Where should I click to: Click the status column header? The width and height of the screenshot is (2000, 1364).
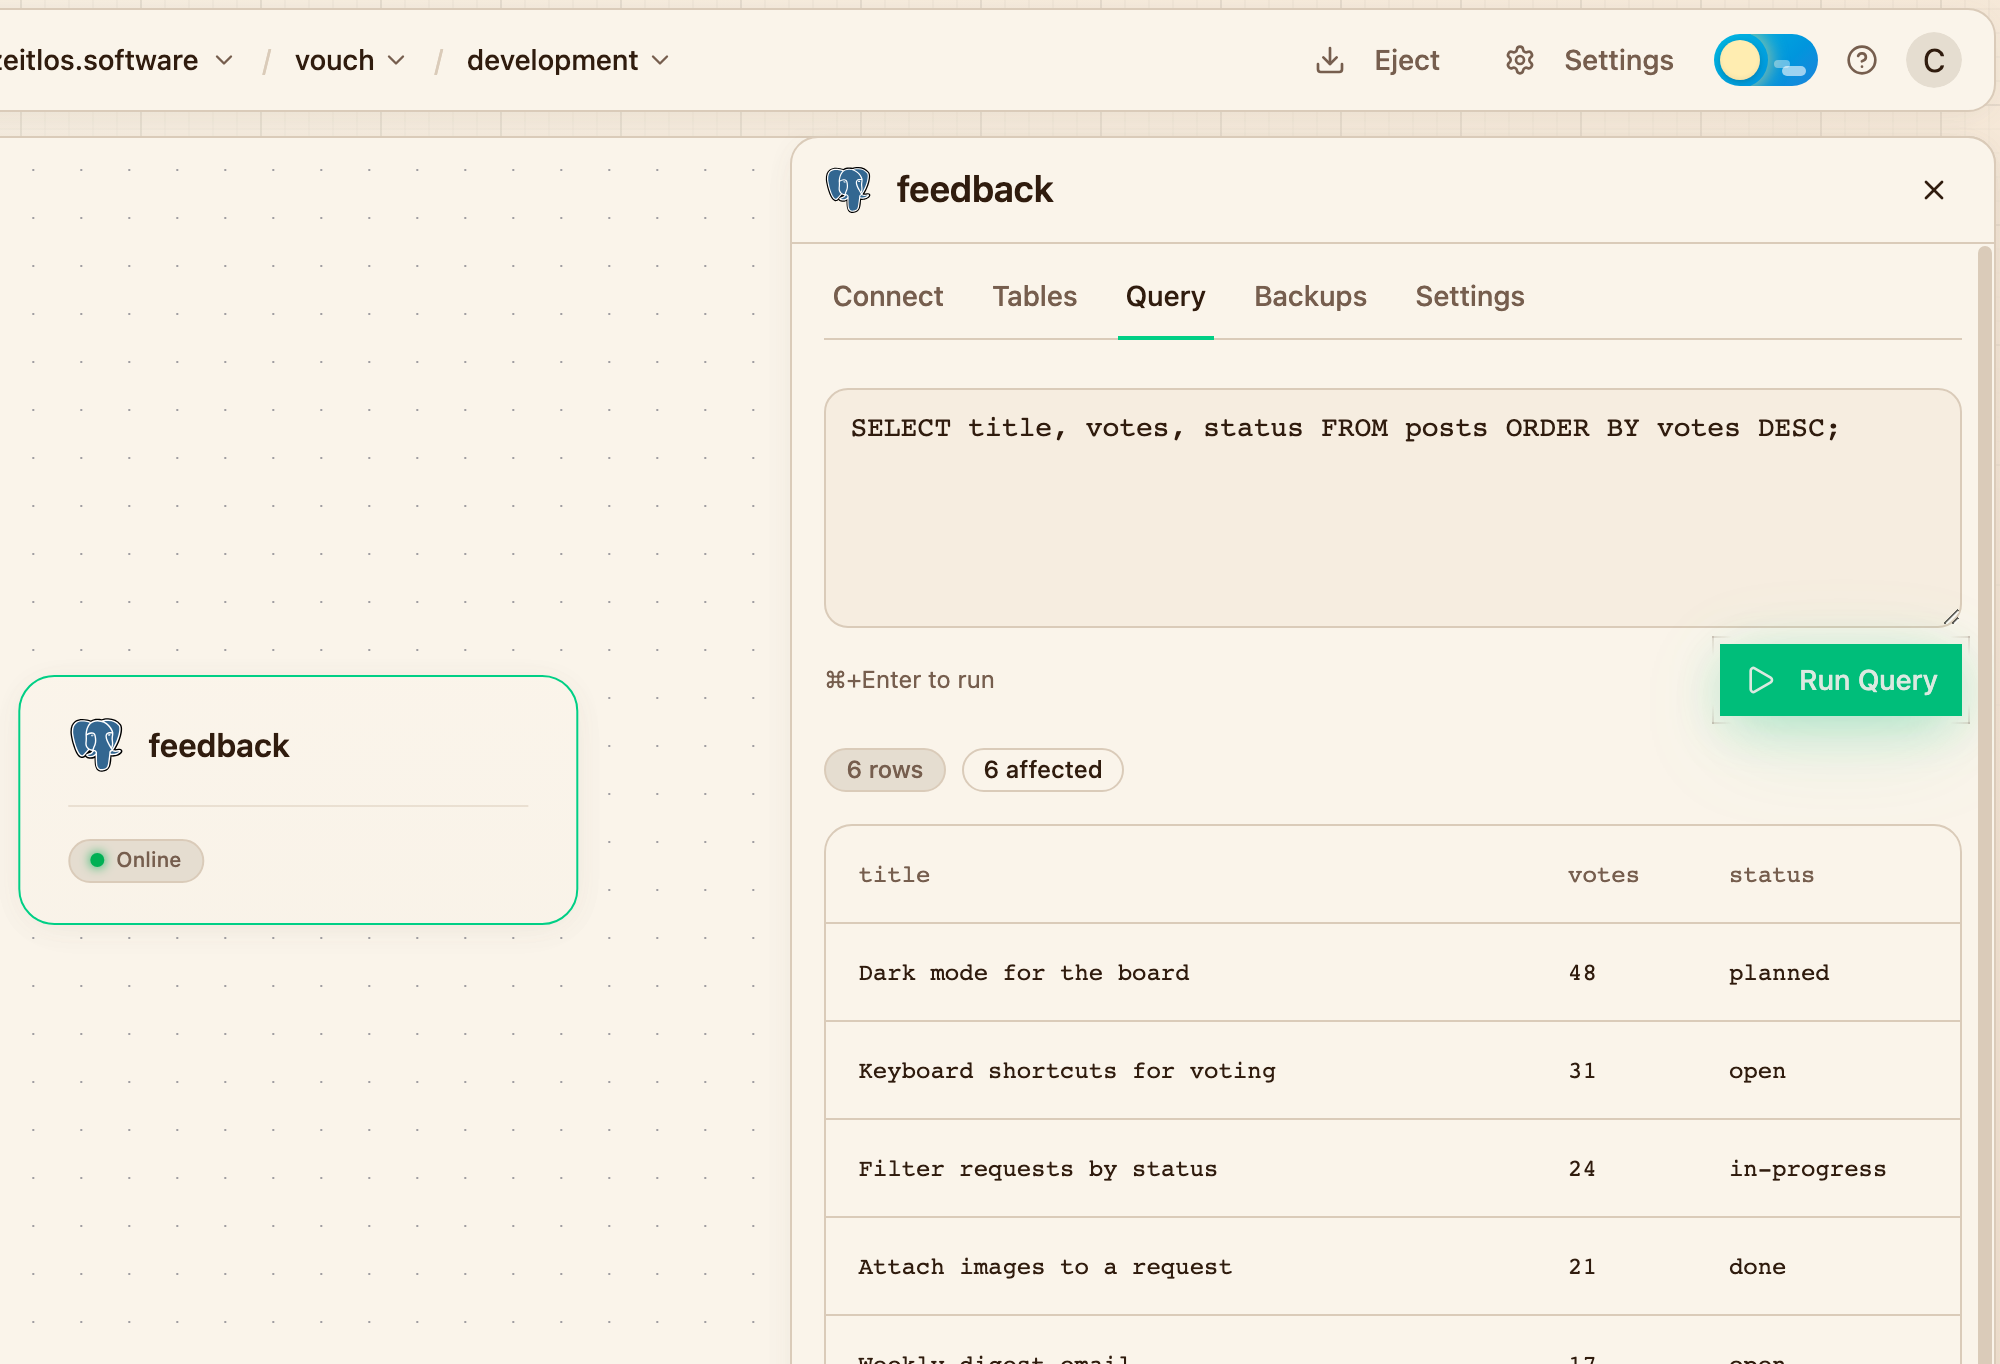1771,875
